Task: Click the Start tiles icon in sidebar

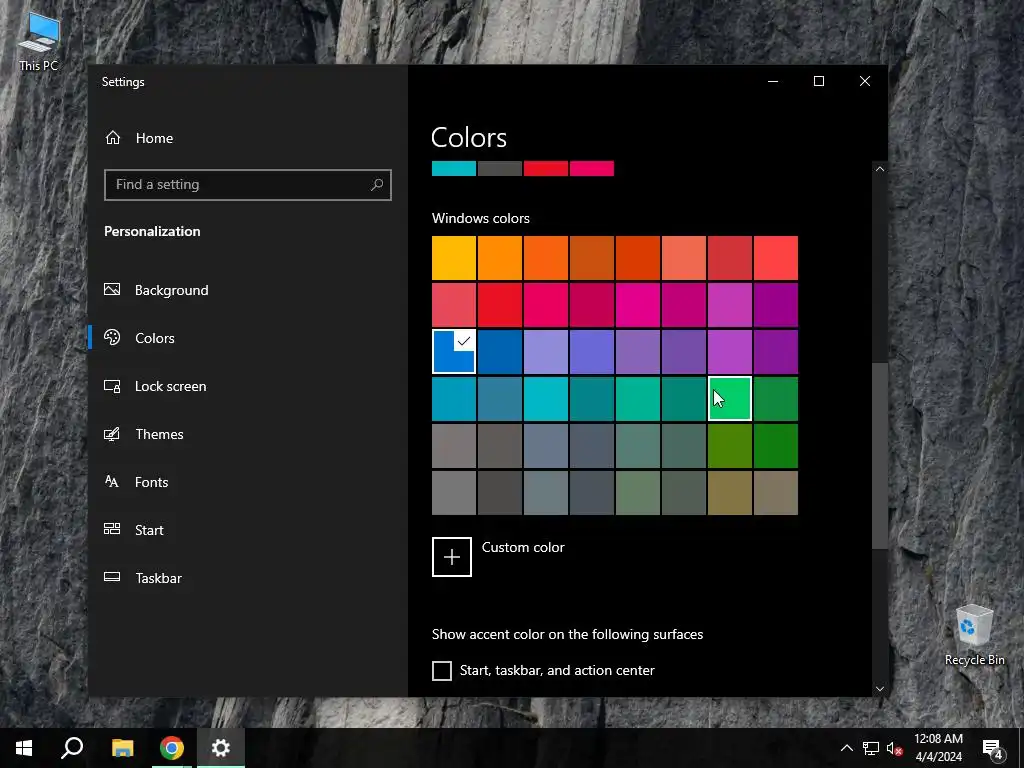Action: click(112, 529)
